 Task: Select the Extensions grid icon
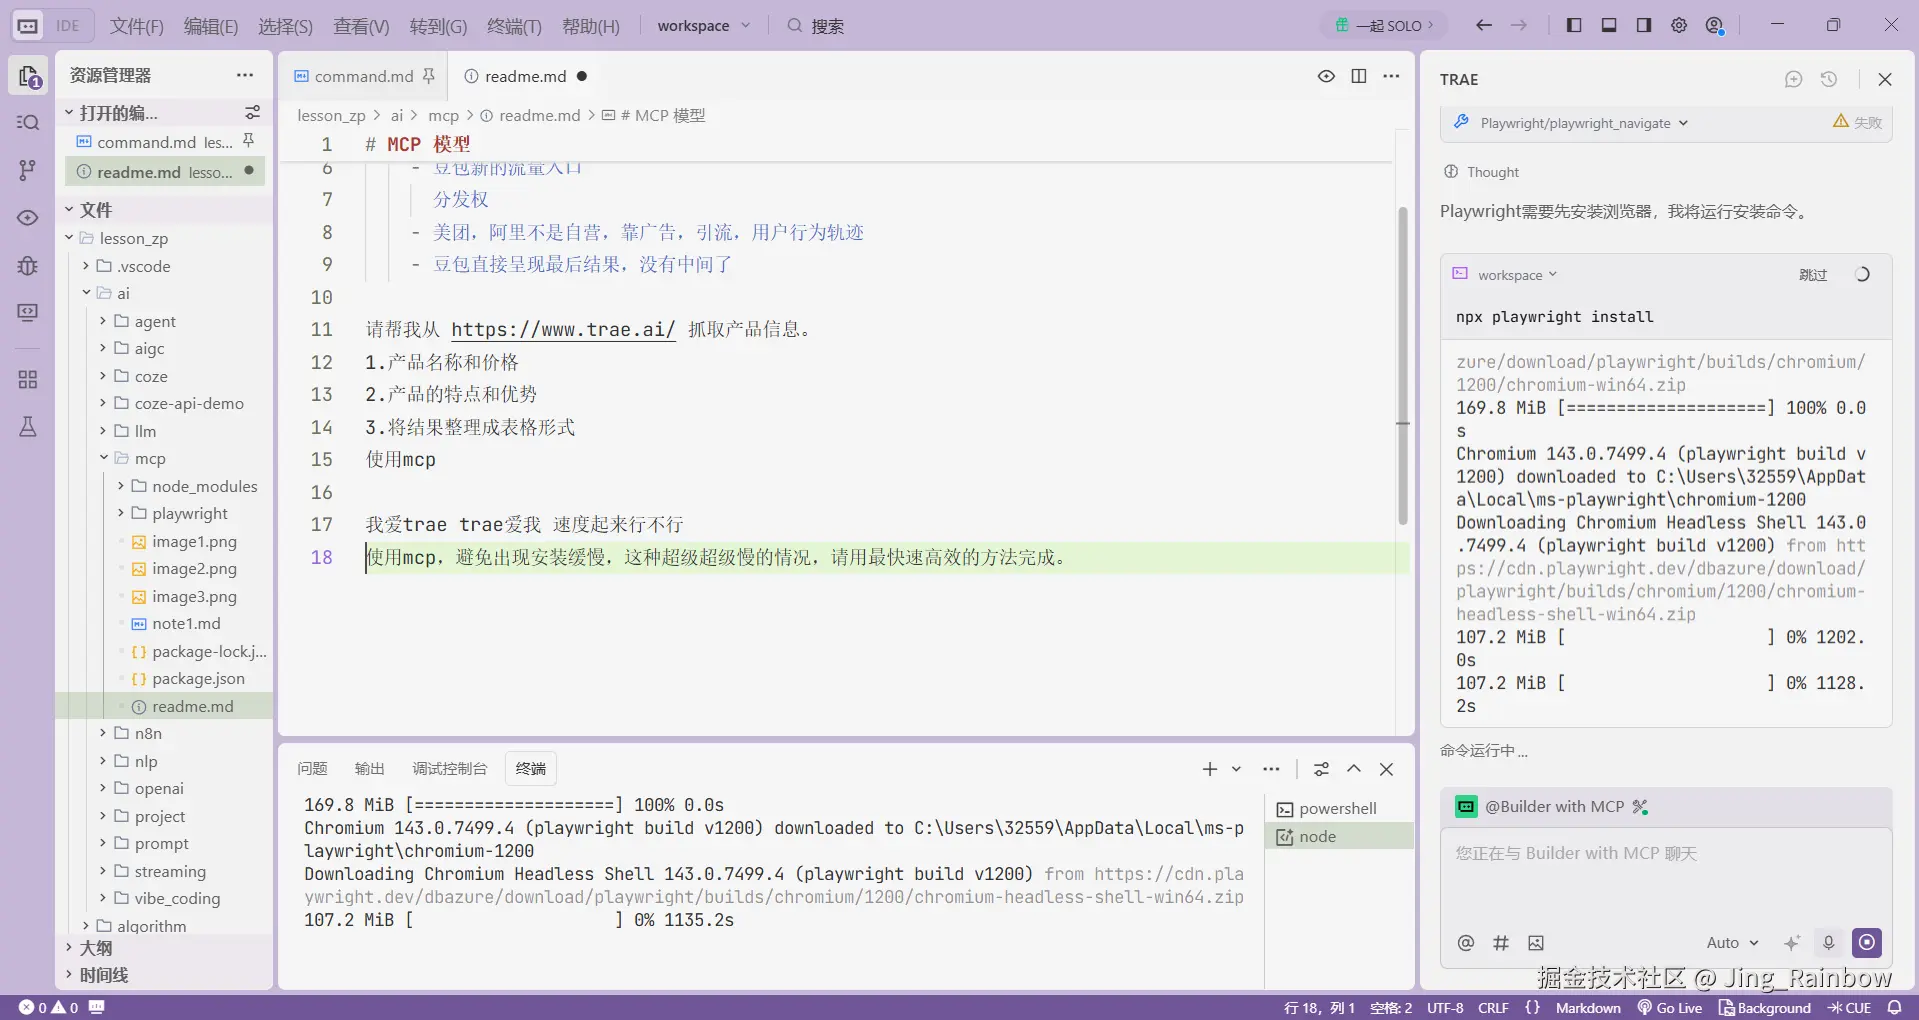(x=27, y=379)
